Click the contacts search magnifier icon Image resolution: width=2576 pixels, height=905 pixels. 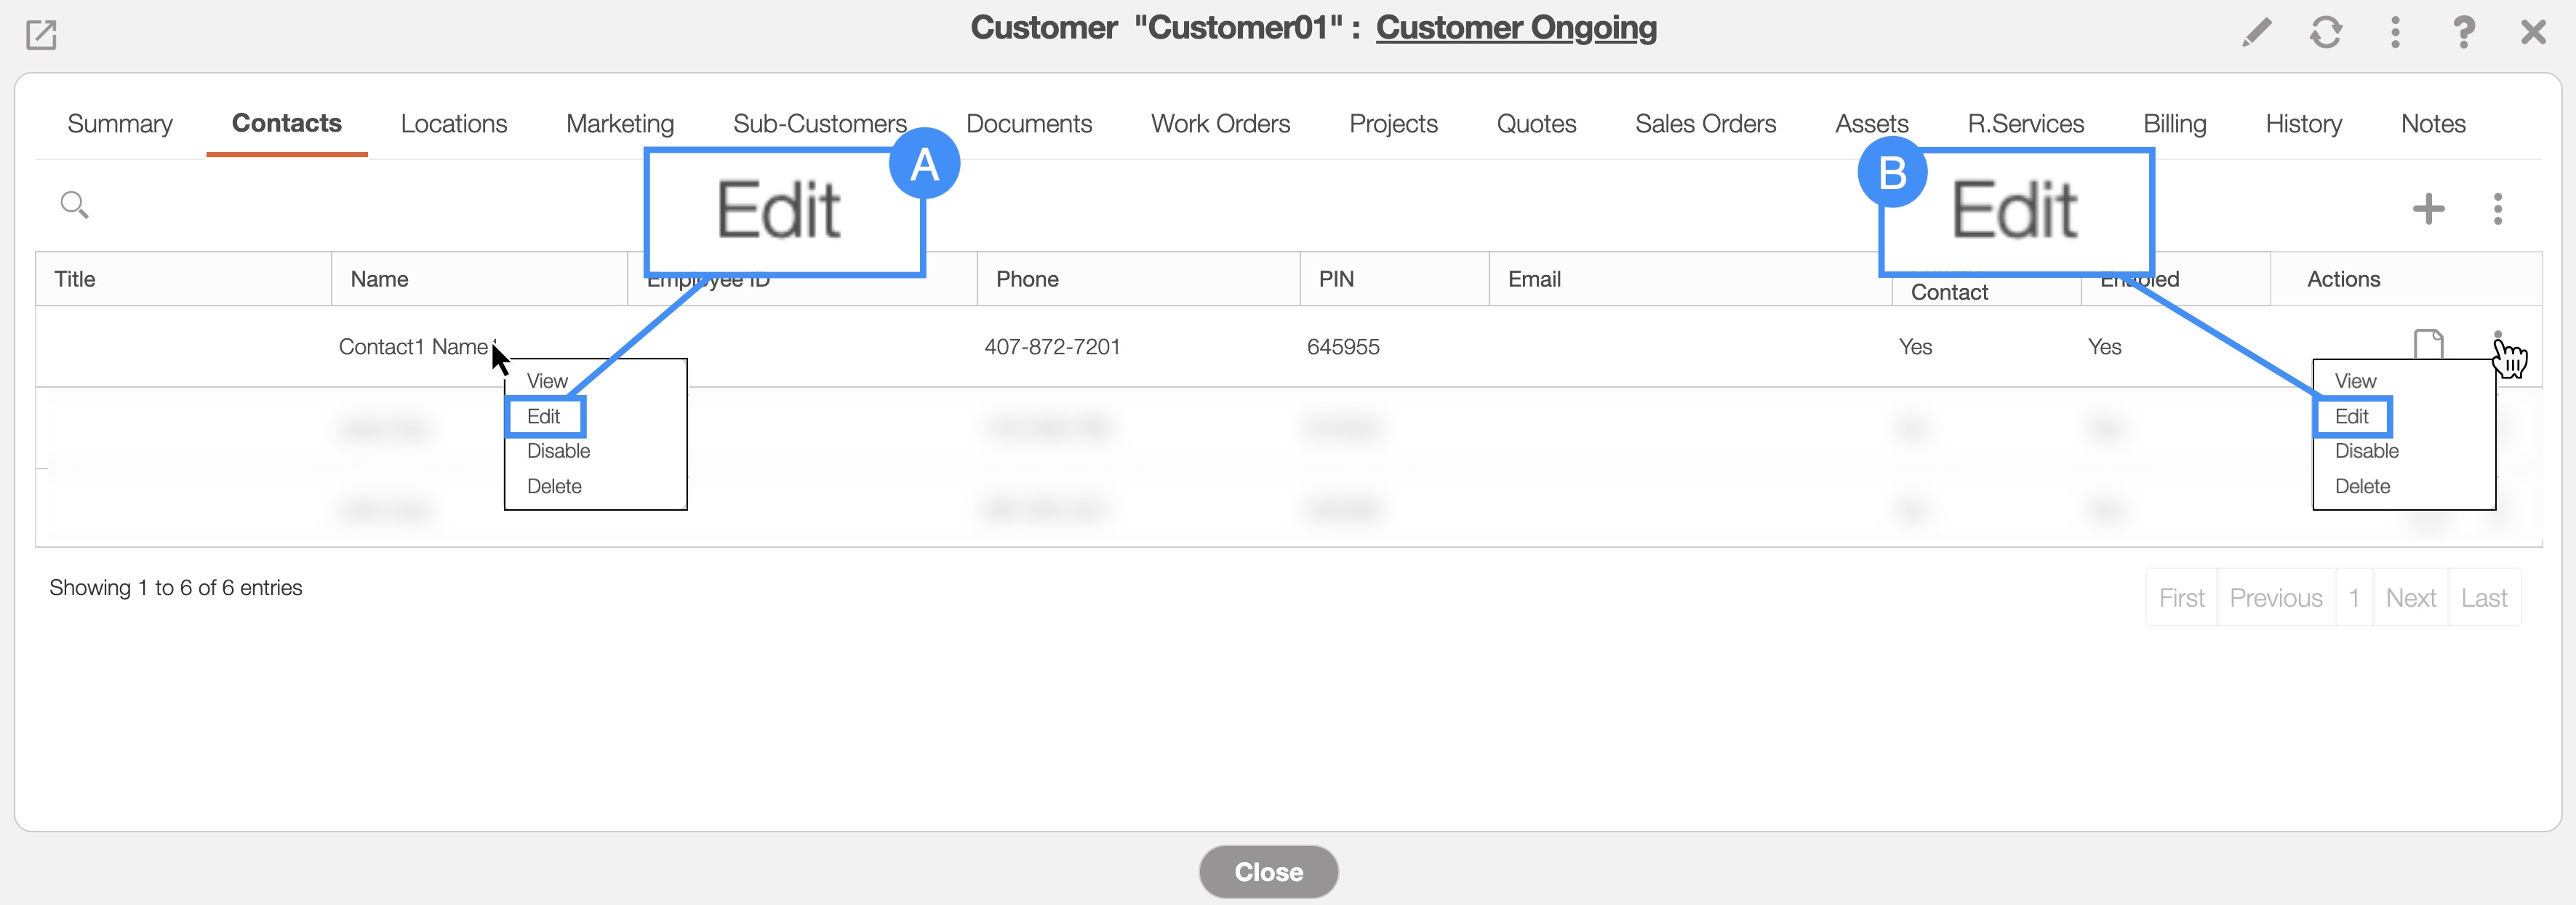[74, 205]
